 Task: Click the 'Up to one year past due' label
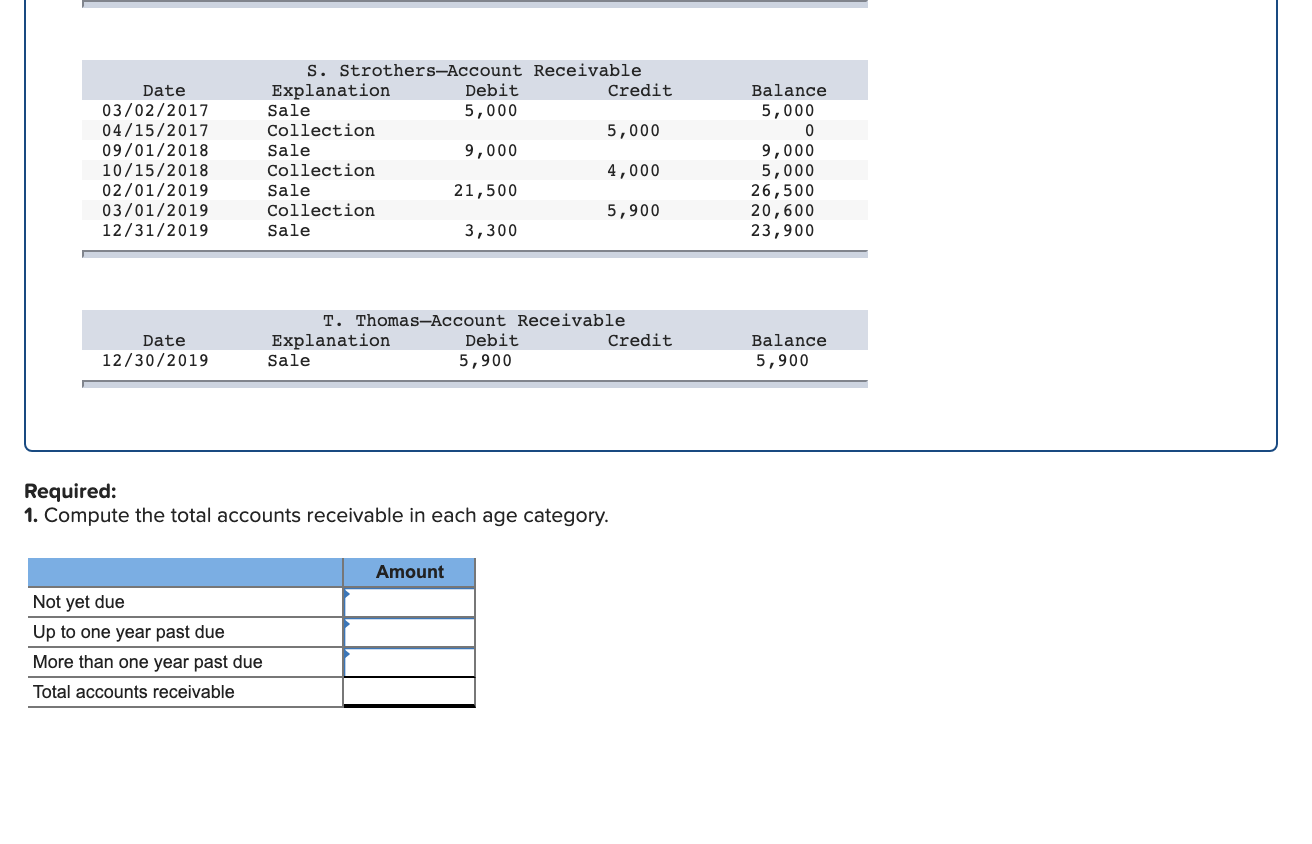tap(129, 632)
